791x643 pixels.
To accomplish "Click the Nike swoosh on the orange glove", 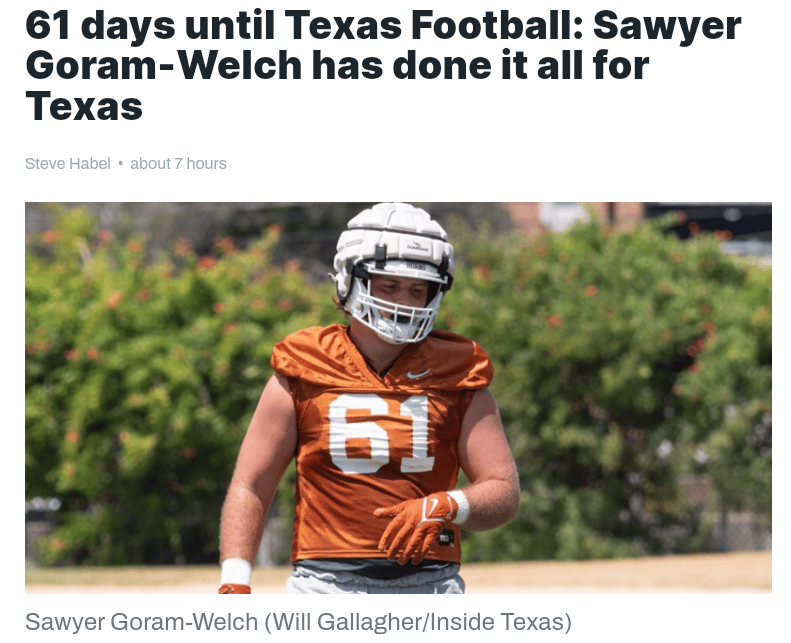I will pos(433,509).
